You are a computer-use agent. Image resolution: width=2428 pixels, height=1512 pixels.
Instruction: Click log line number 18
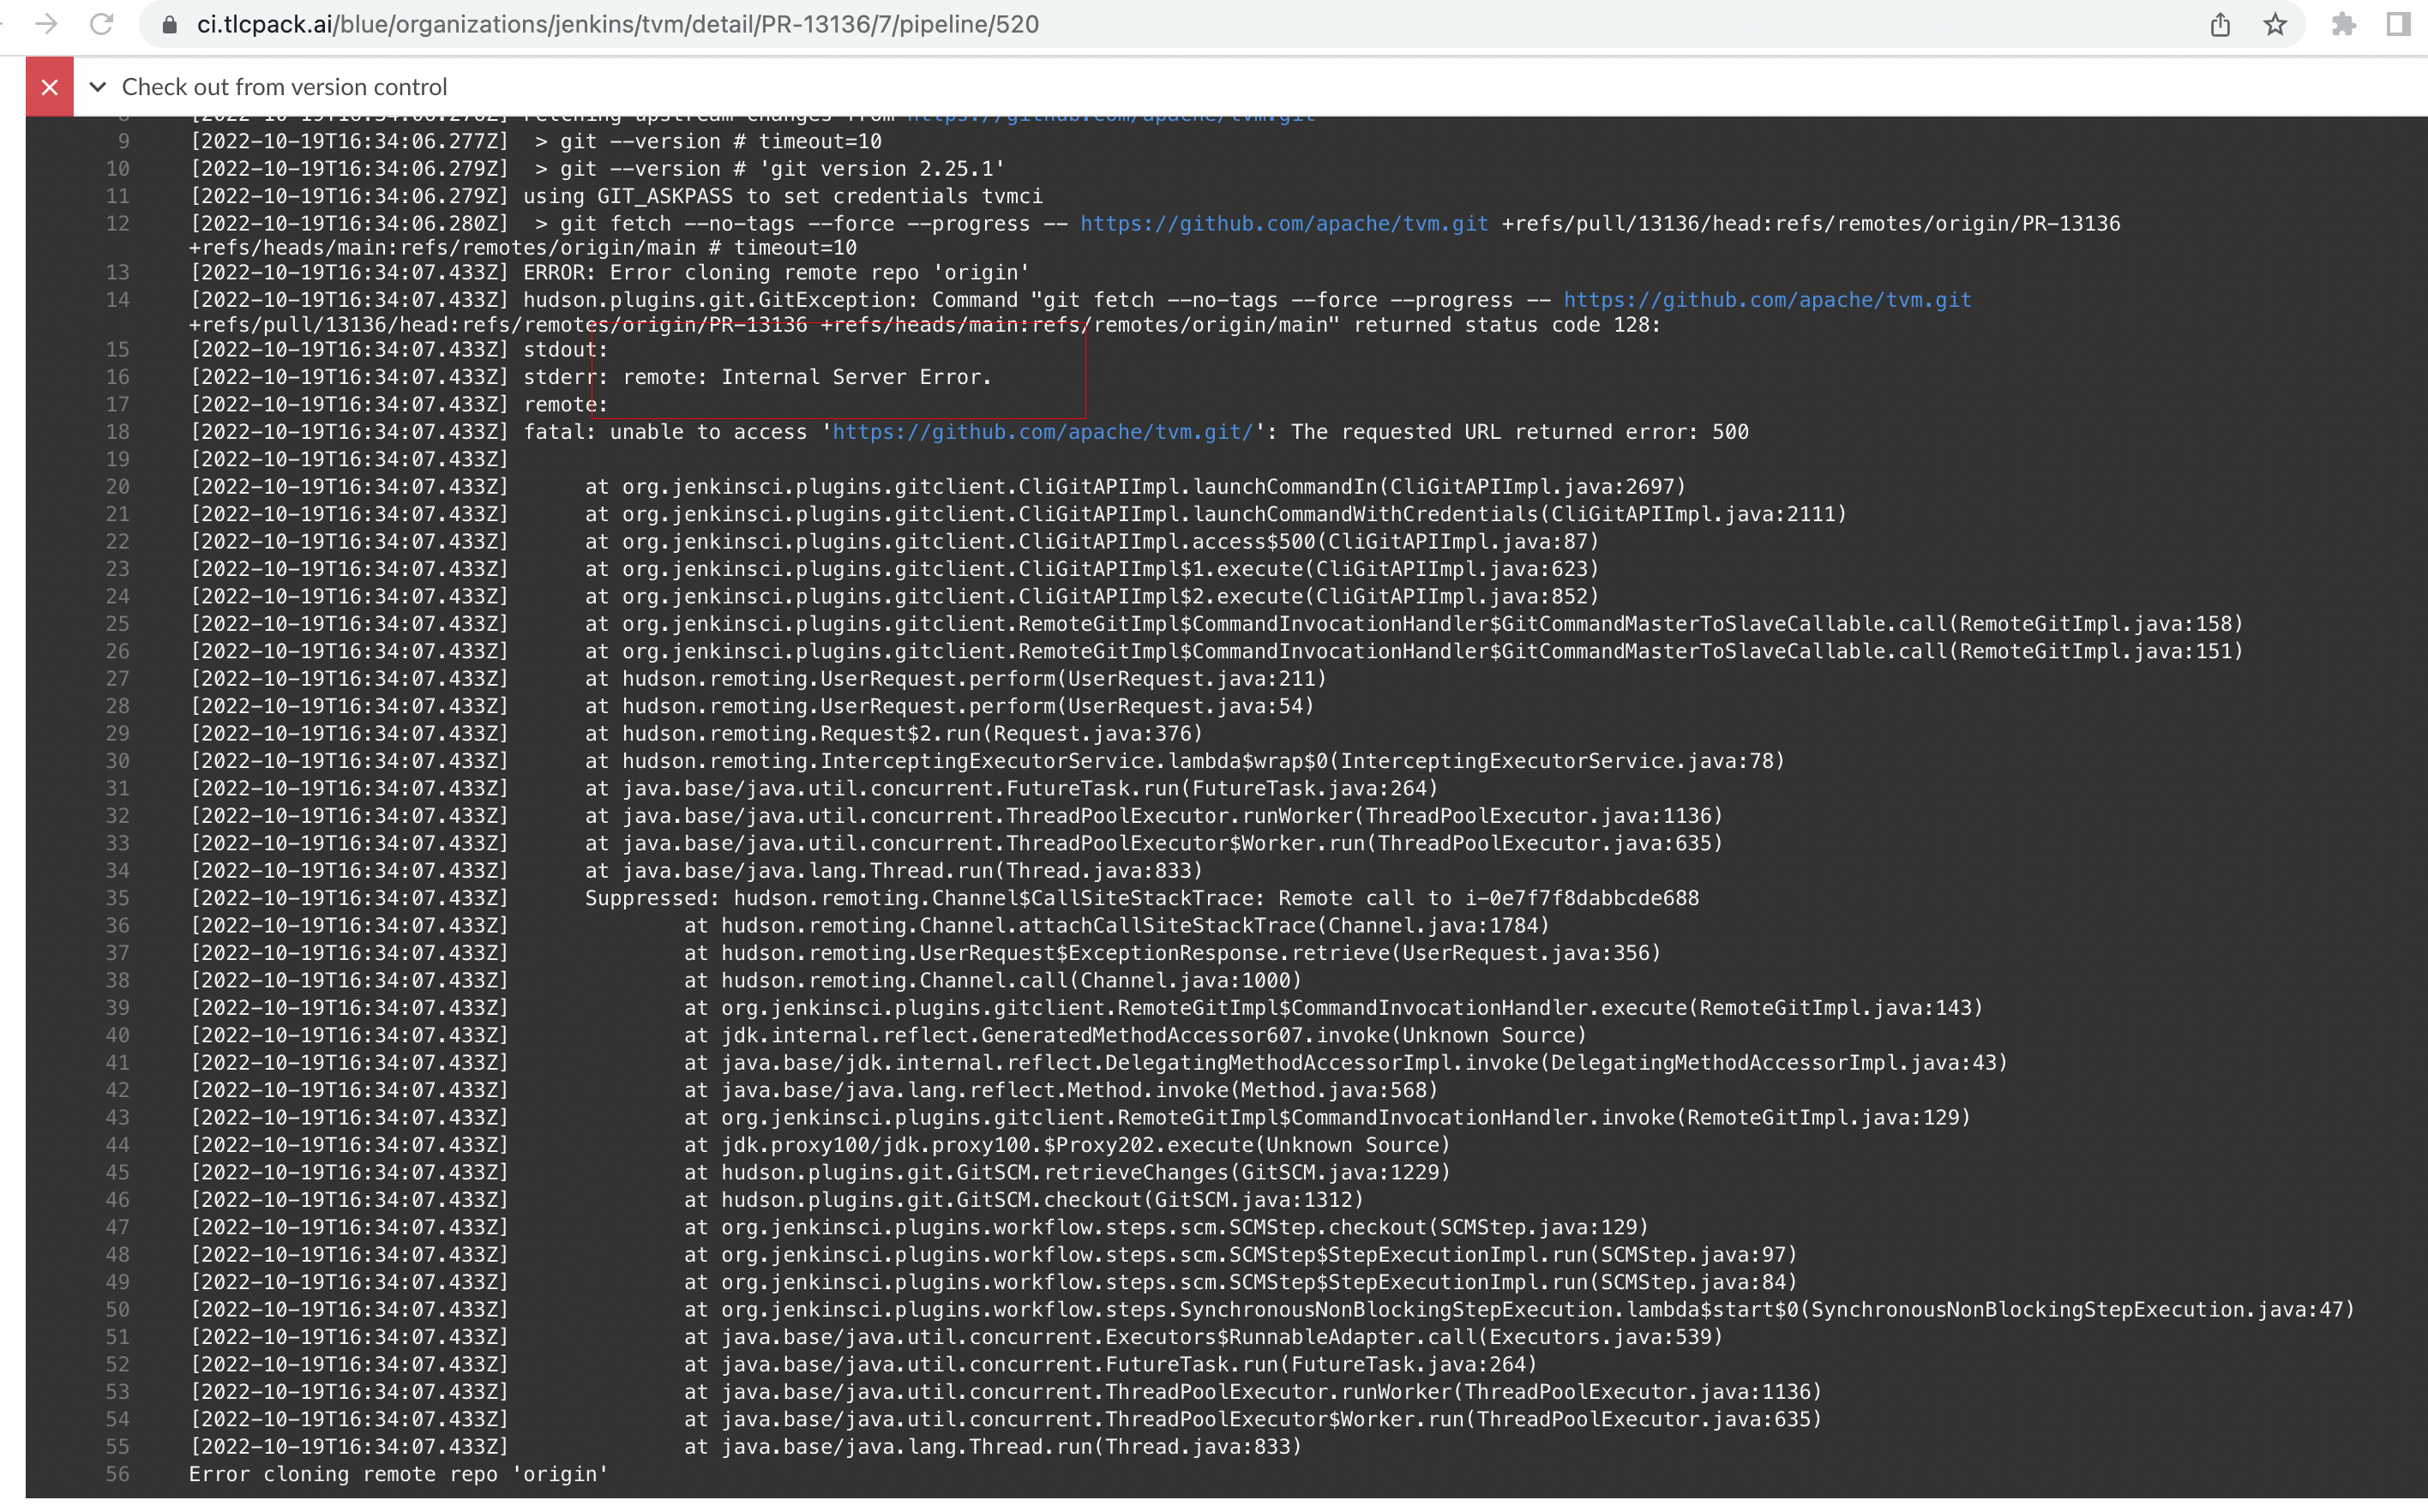pos(117,432)
